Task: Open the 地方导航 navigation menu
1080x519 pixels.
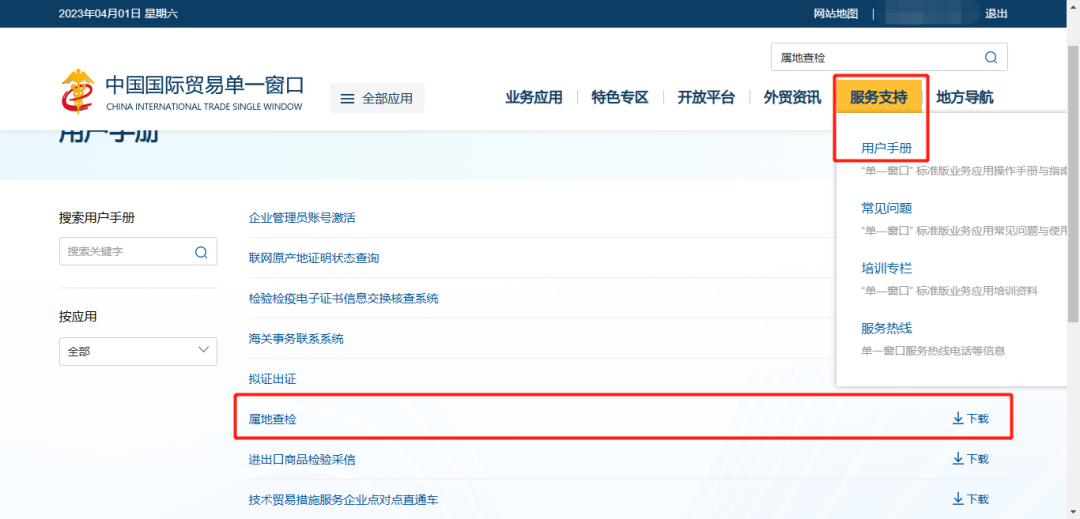Action: [x=964, y=97]
